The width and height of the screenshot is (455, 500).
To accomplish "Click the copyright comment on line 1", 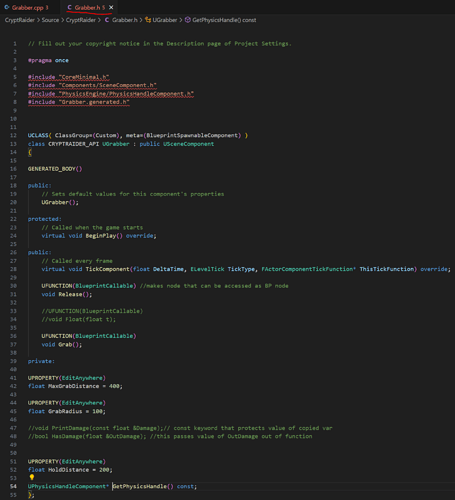I will click(x=160, y=44).
